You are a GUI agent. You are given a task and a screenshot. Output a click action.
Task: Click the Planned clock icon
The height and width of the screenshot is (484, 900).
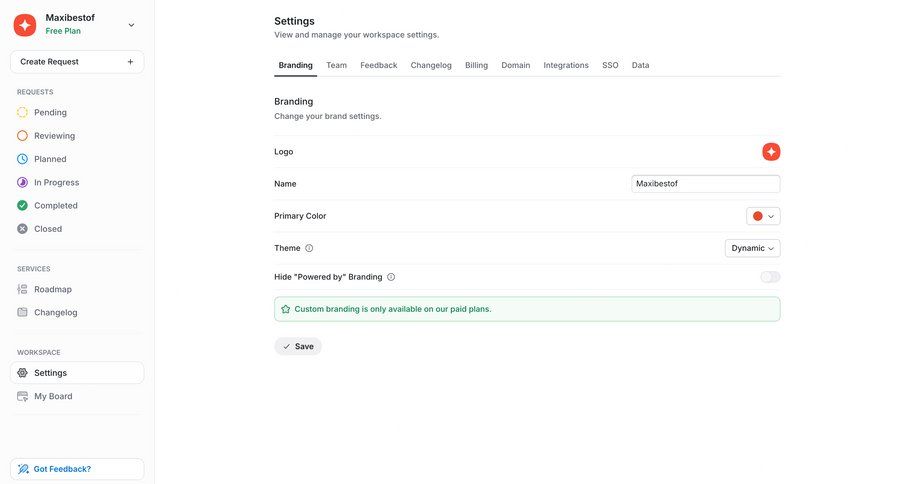coord(23,159)
